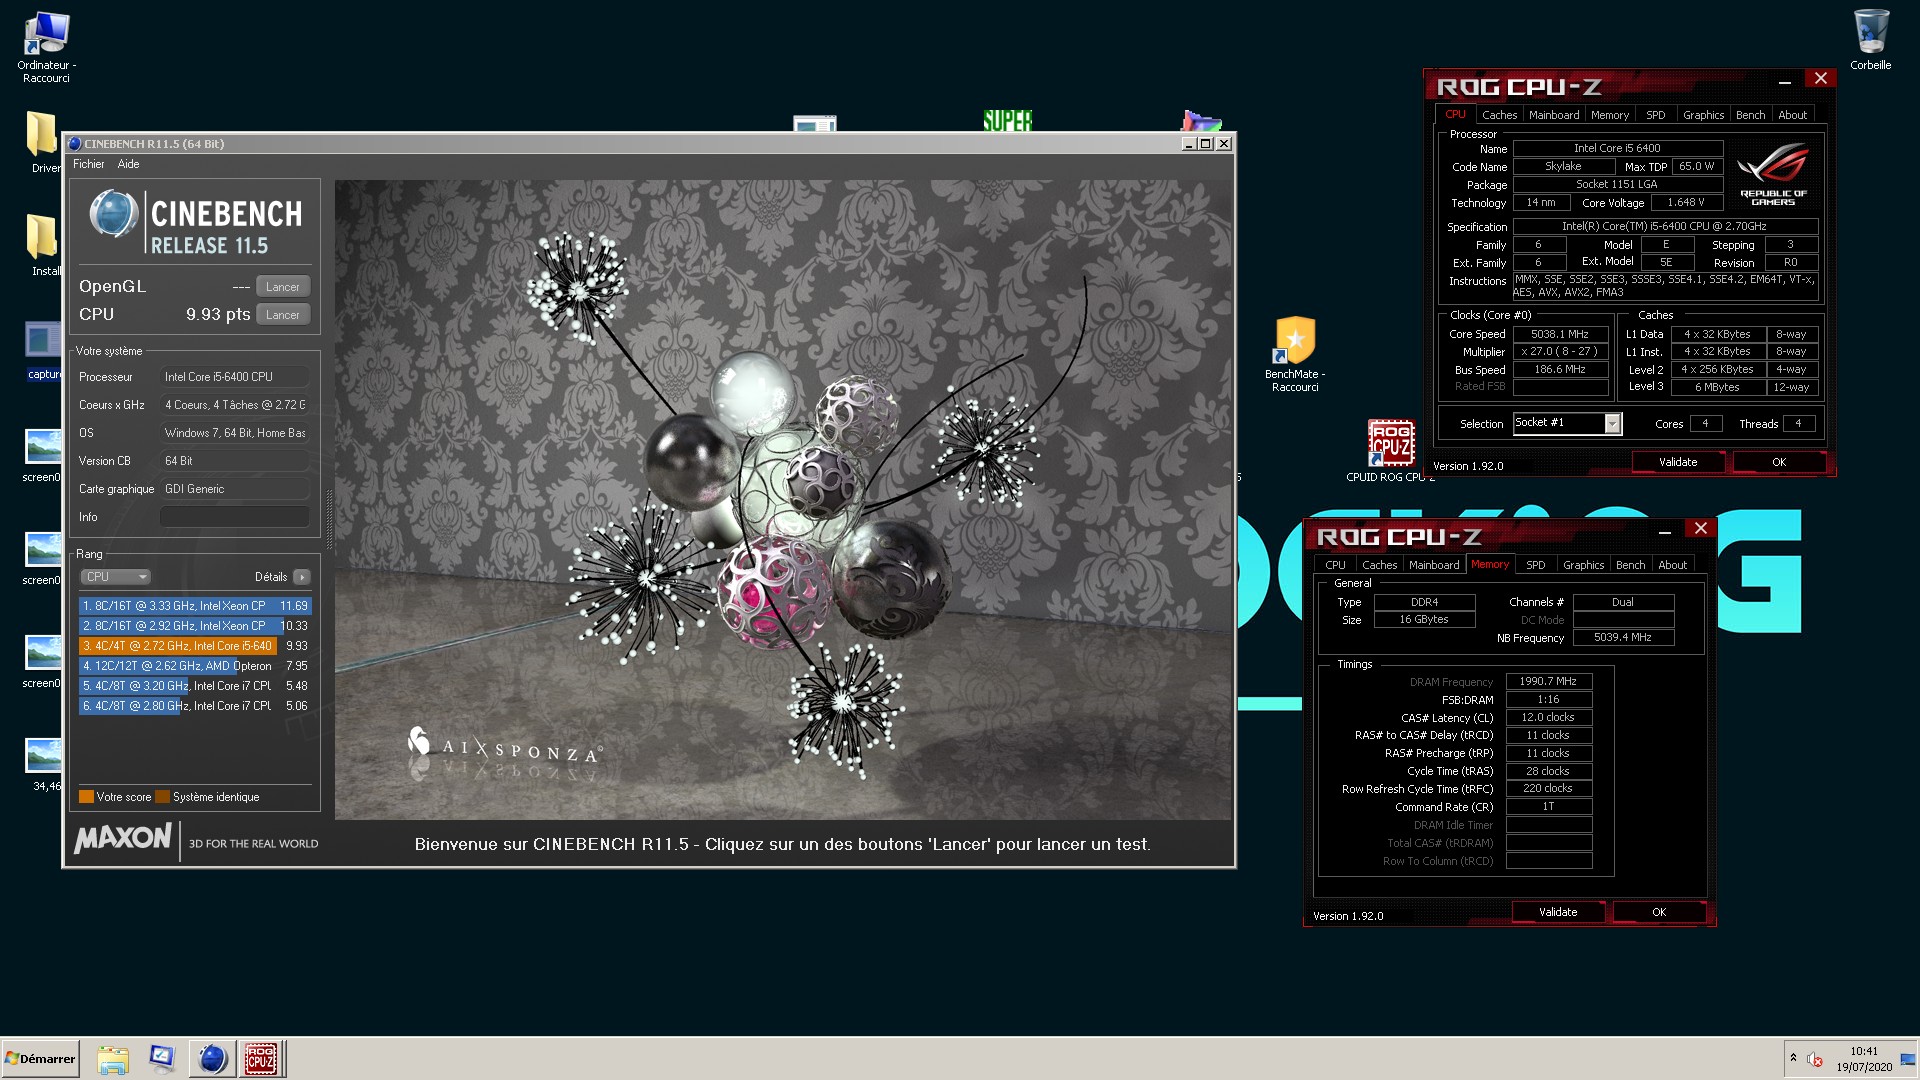Switch to Graphics tab in lower CPU-Z
Image resolution: width=1920 pixels, height=1080 pixels.
tap(1583, 565)
